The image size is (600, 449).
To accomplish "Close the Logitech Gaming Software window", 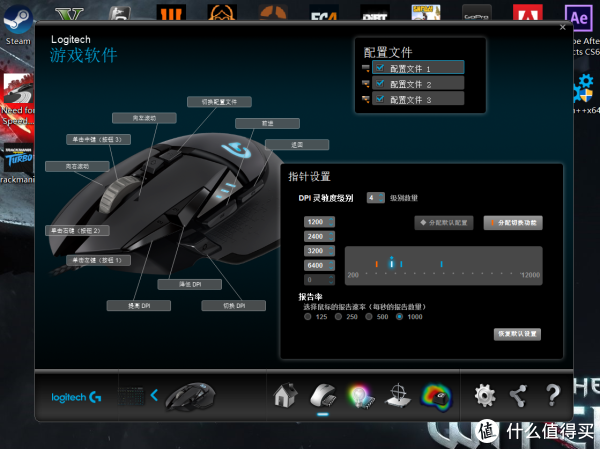I will [x=562, y=28].
